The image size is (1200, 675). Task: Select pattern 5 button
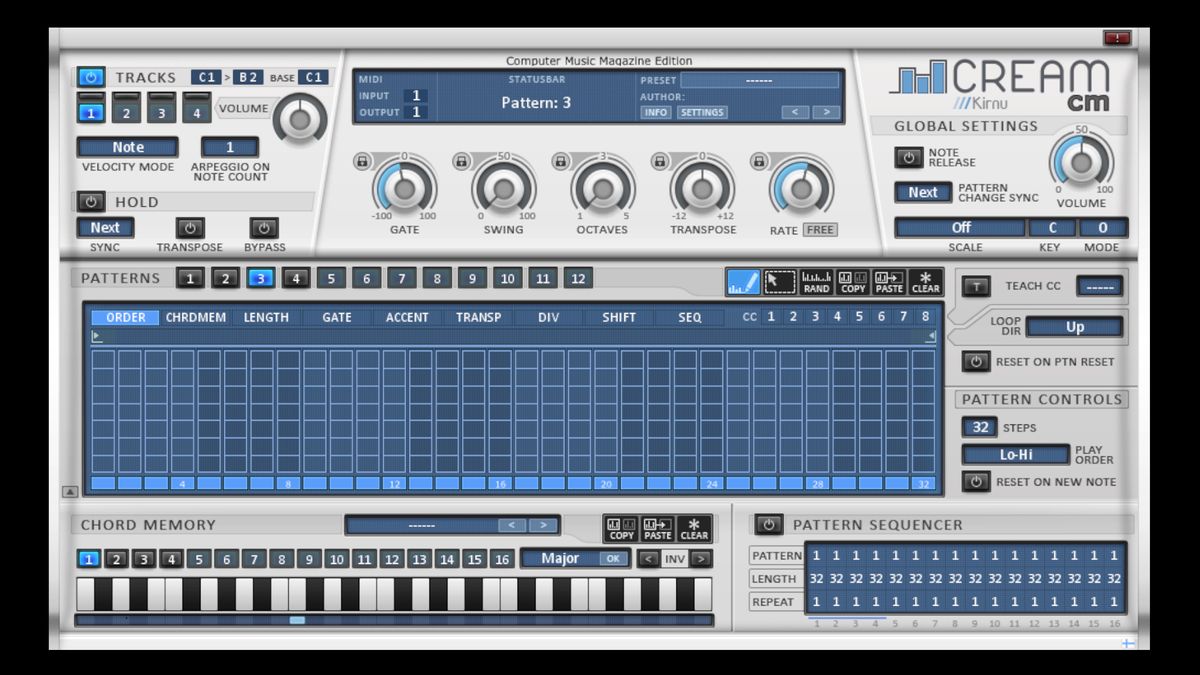click(x=331, y=279)
